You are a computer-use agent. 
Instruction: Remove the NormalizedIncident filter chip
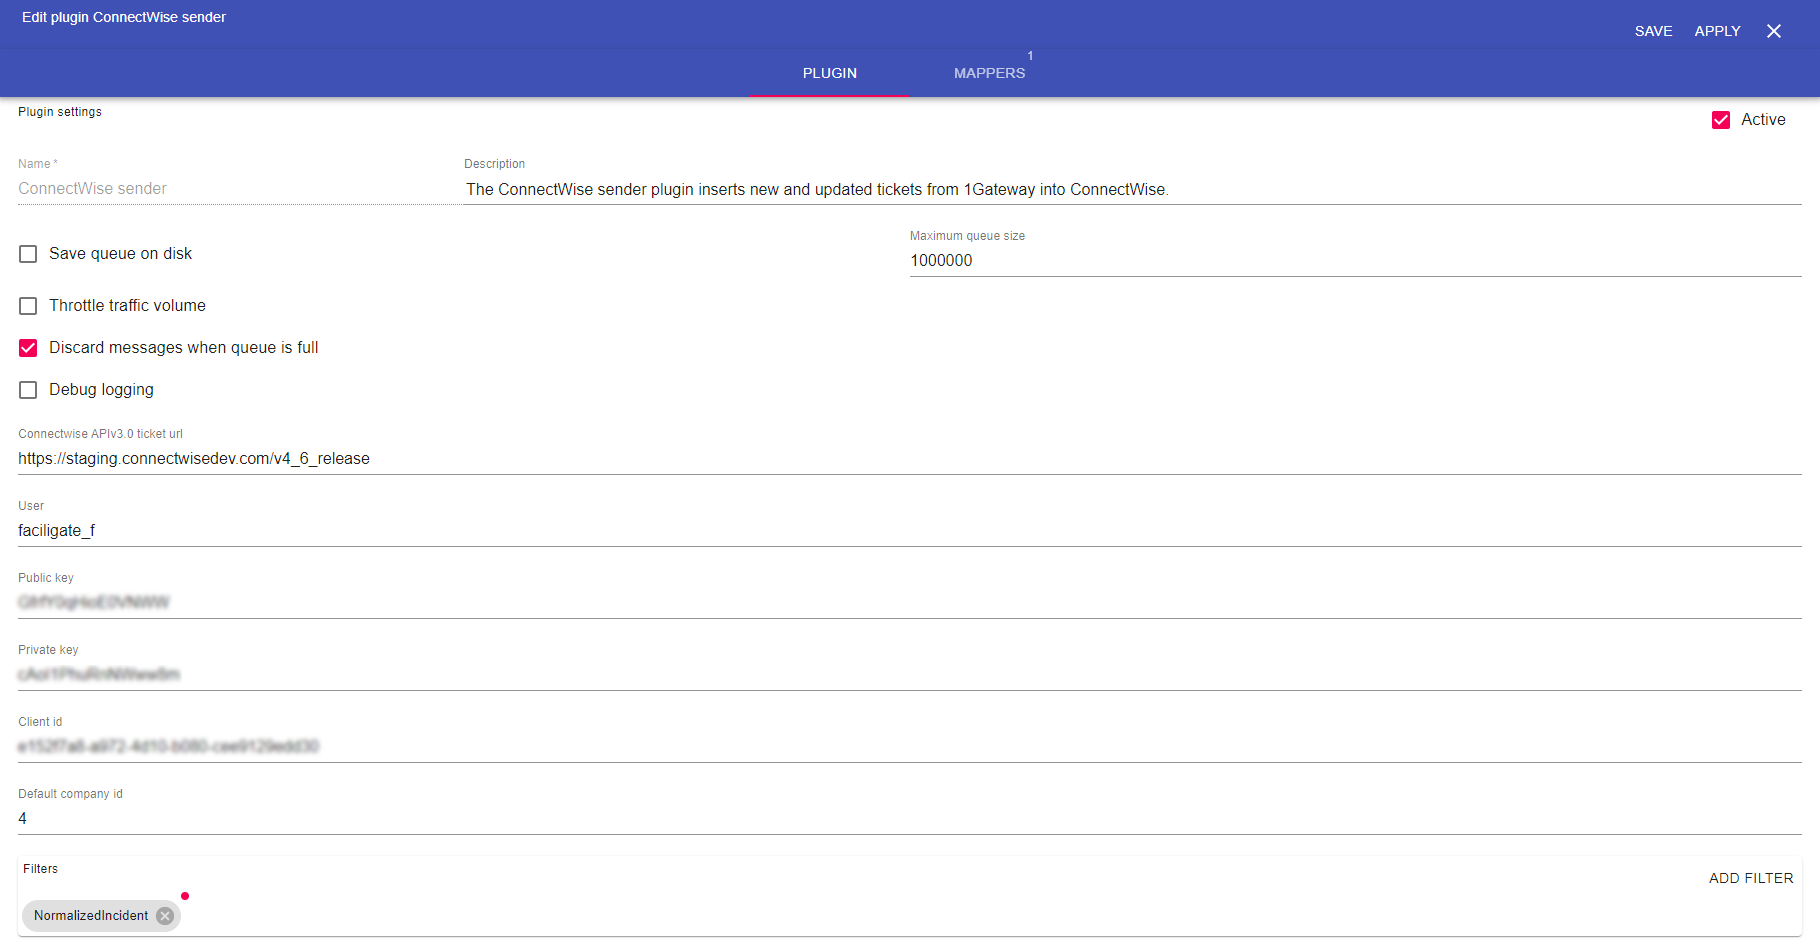165,916
